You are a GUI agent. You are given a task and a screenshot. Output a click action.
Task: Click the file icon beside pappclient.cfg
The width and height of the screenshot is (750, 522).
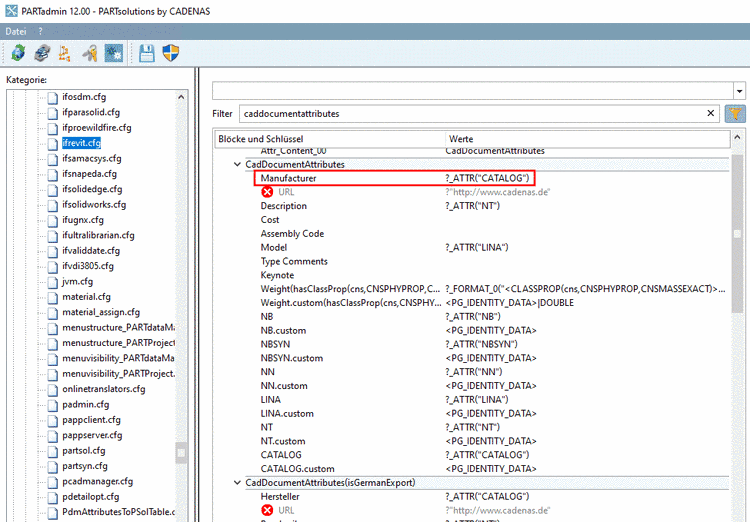[53, 420]
